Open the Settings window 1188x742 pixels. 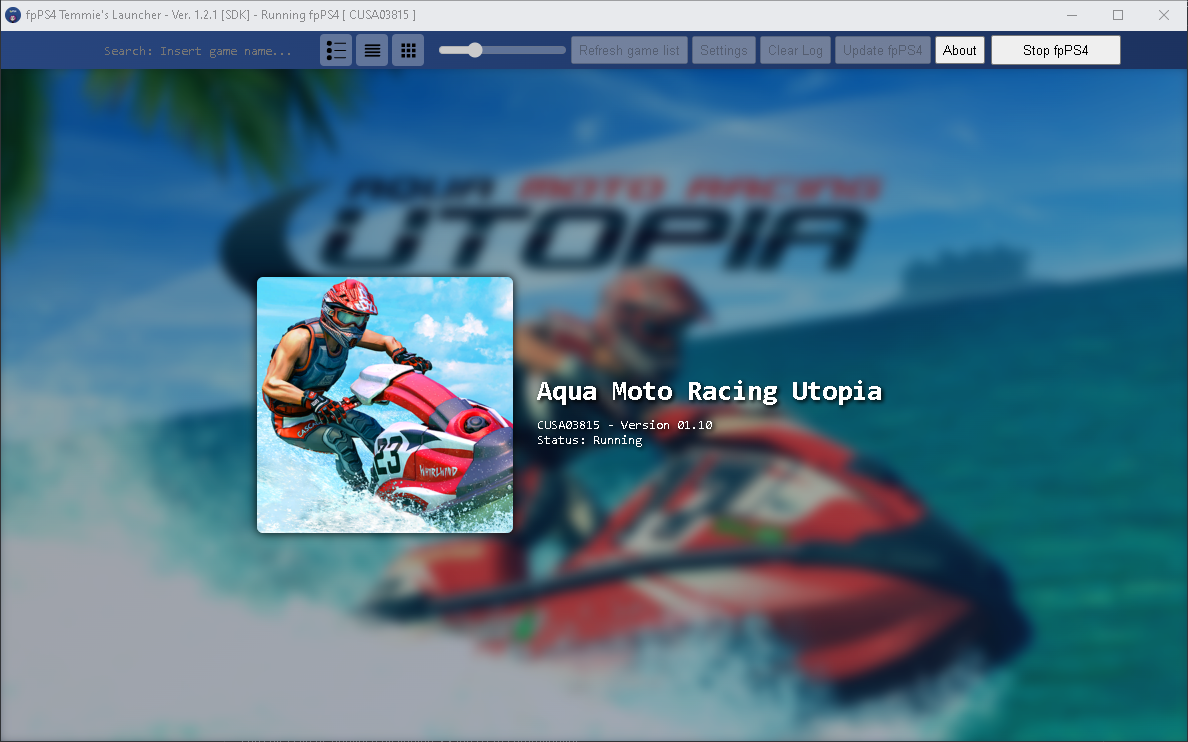pyautogui.click(x=724, y=49)
